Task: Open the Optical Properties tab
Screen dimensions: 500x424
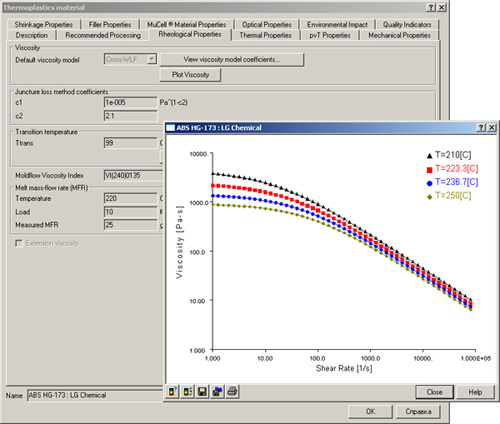Action: [x=267, y=25]
